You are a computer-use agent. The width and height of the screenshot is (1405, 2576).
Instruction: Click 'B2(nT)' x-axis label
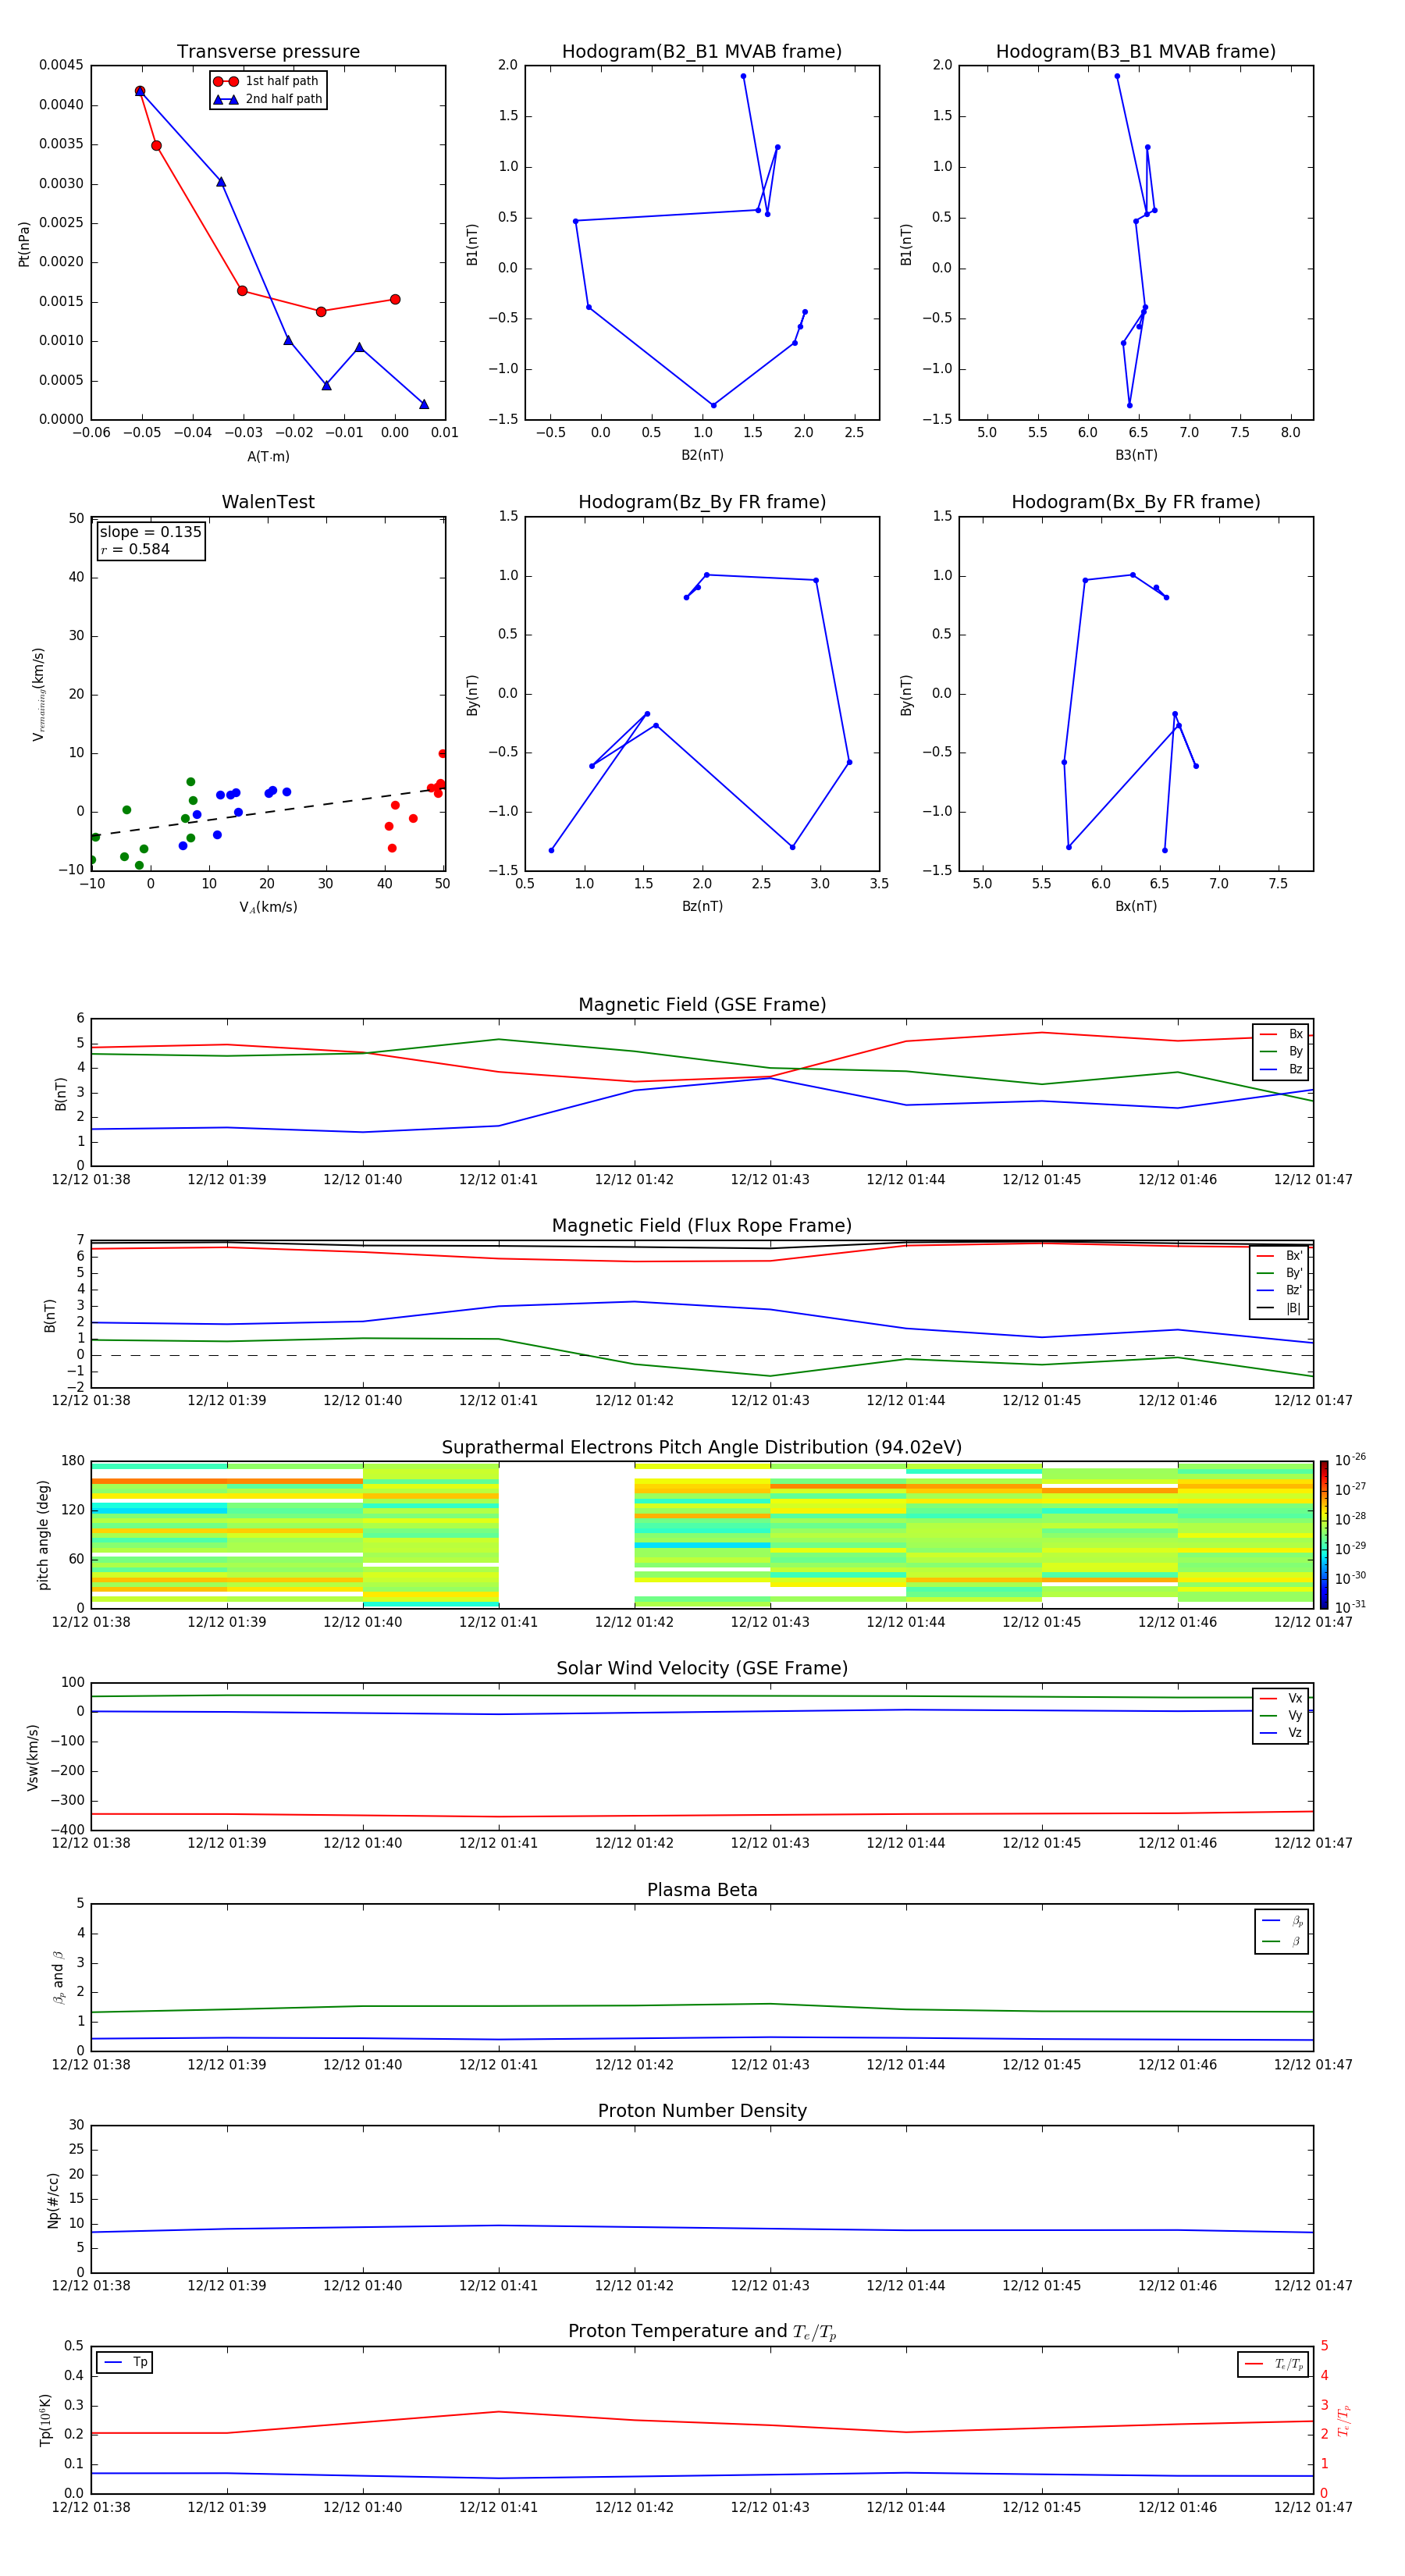[x=702, y=455]
